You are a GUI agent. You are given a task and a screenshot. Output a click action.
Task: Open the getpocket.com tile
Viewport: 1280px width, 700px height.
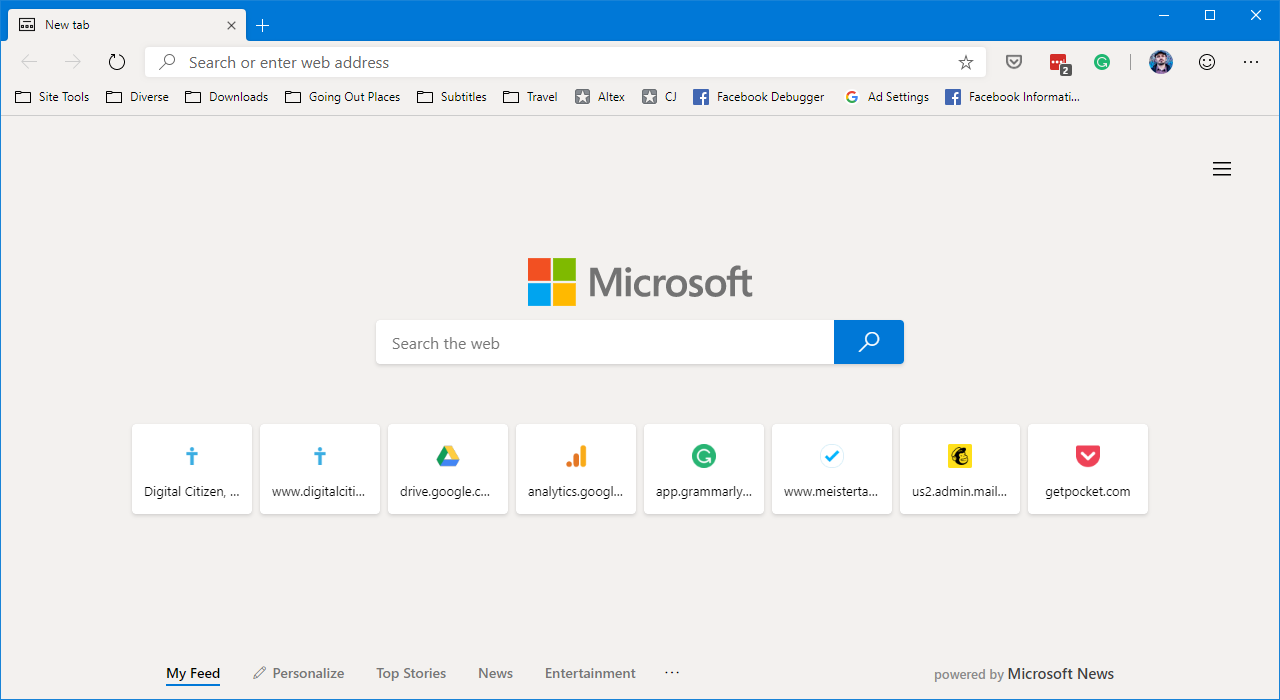[x=1087, y=468]
